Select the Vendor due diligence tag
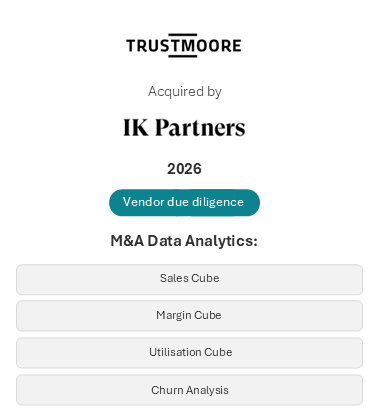Screen dimensions: 378x416 [x=184, y=203]
